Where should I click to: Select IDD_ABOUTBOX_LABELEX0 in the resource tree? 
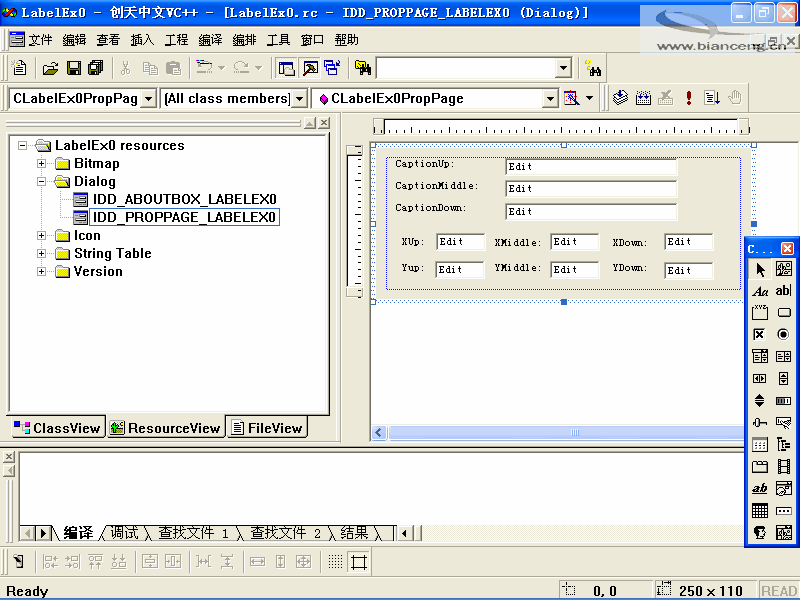click(184, 199)
